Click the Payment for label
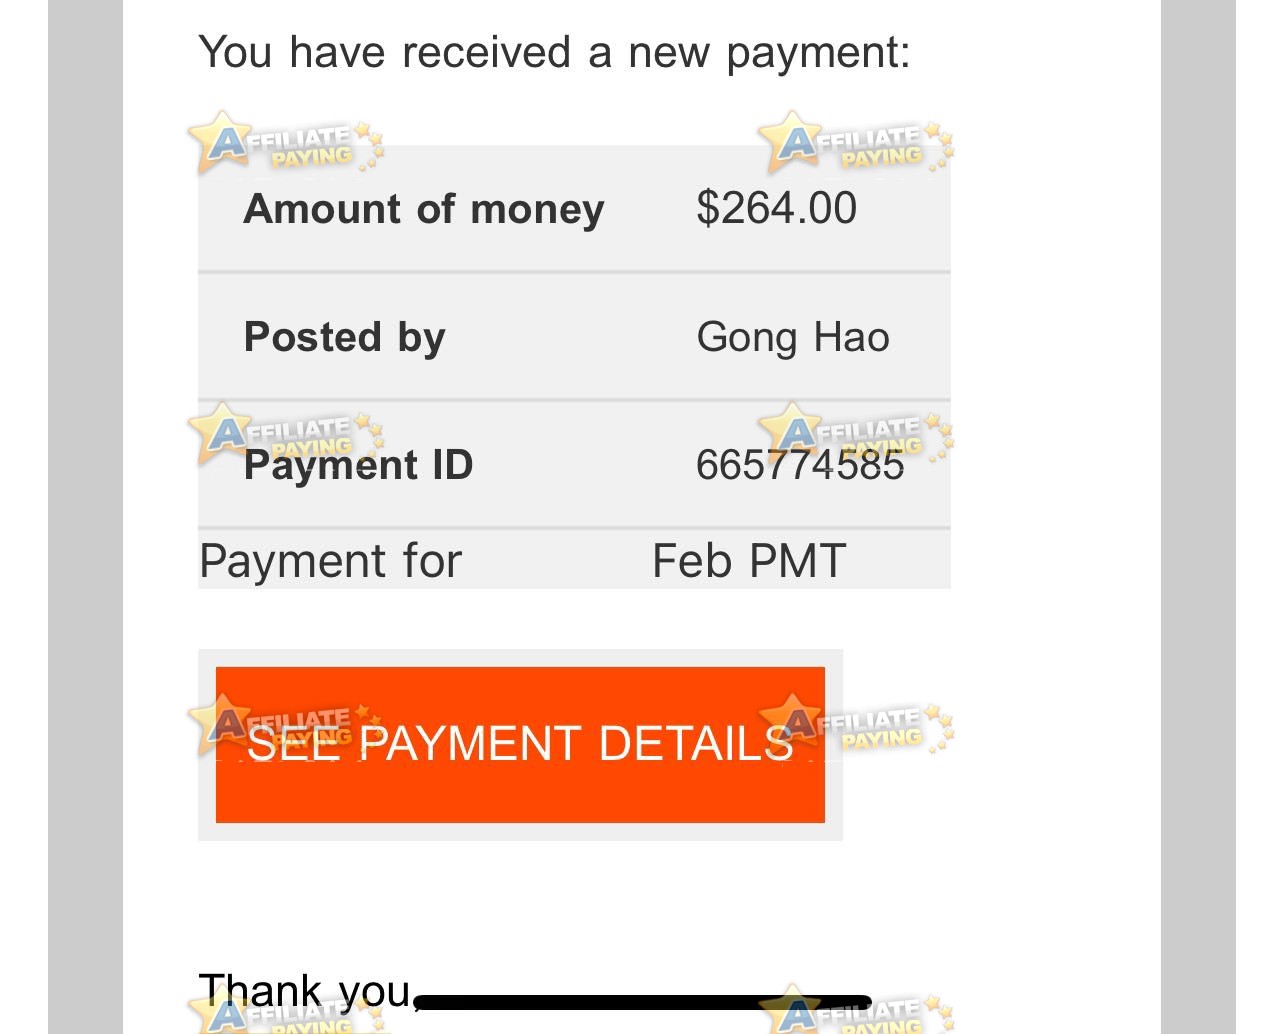This screenshot has width=1284, height=1034. [330, 561]
